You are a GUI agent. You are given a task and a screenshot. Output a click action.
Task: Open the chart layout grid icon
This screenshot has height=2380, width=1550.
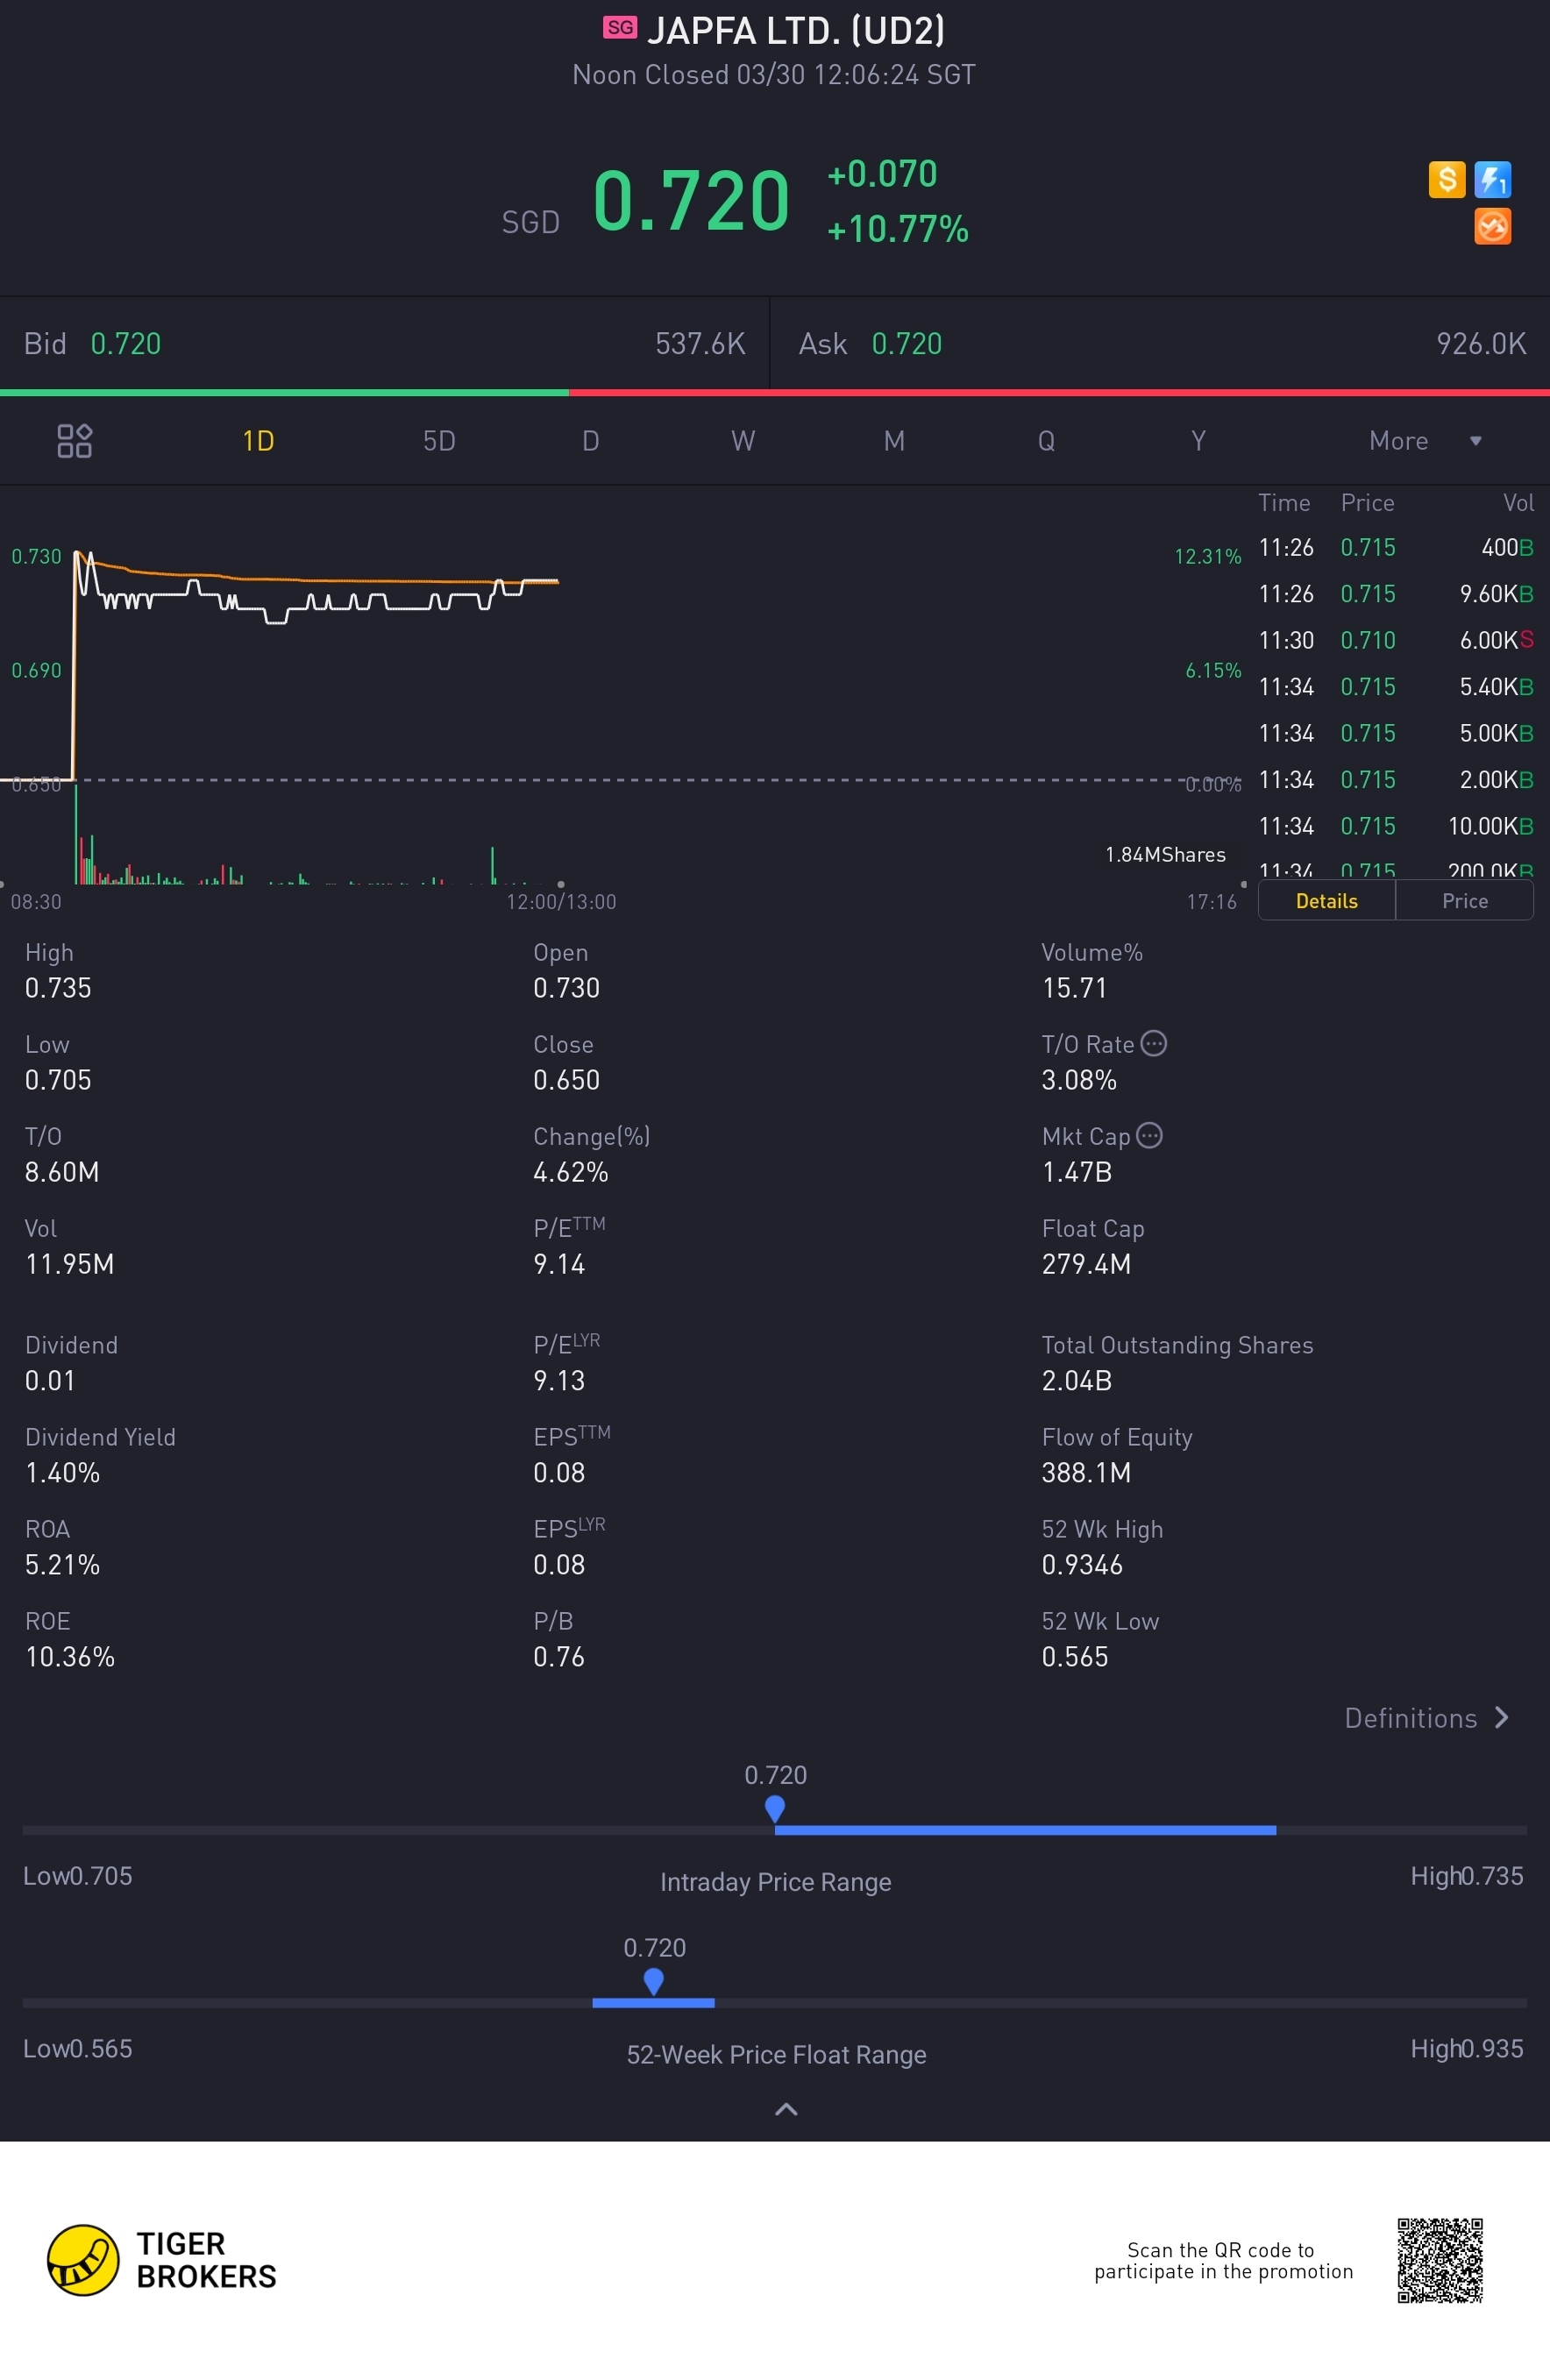tap(74, 441)
